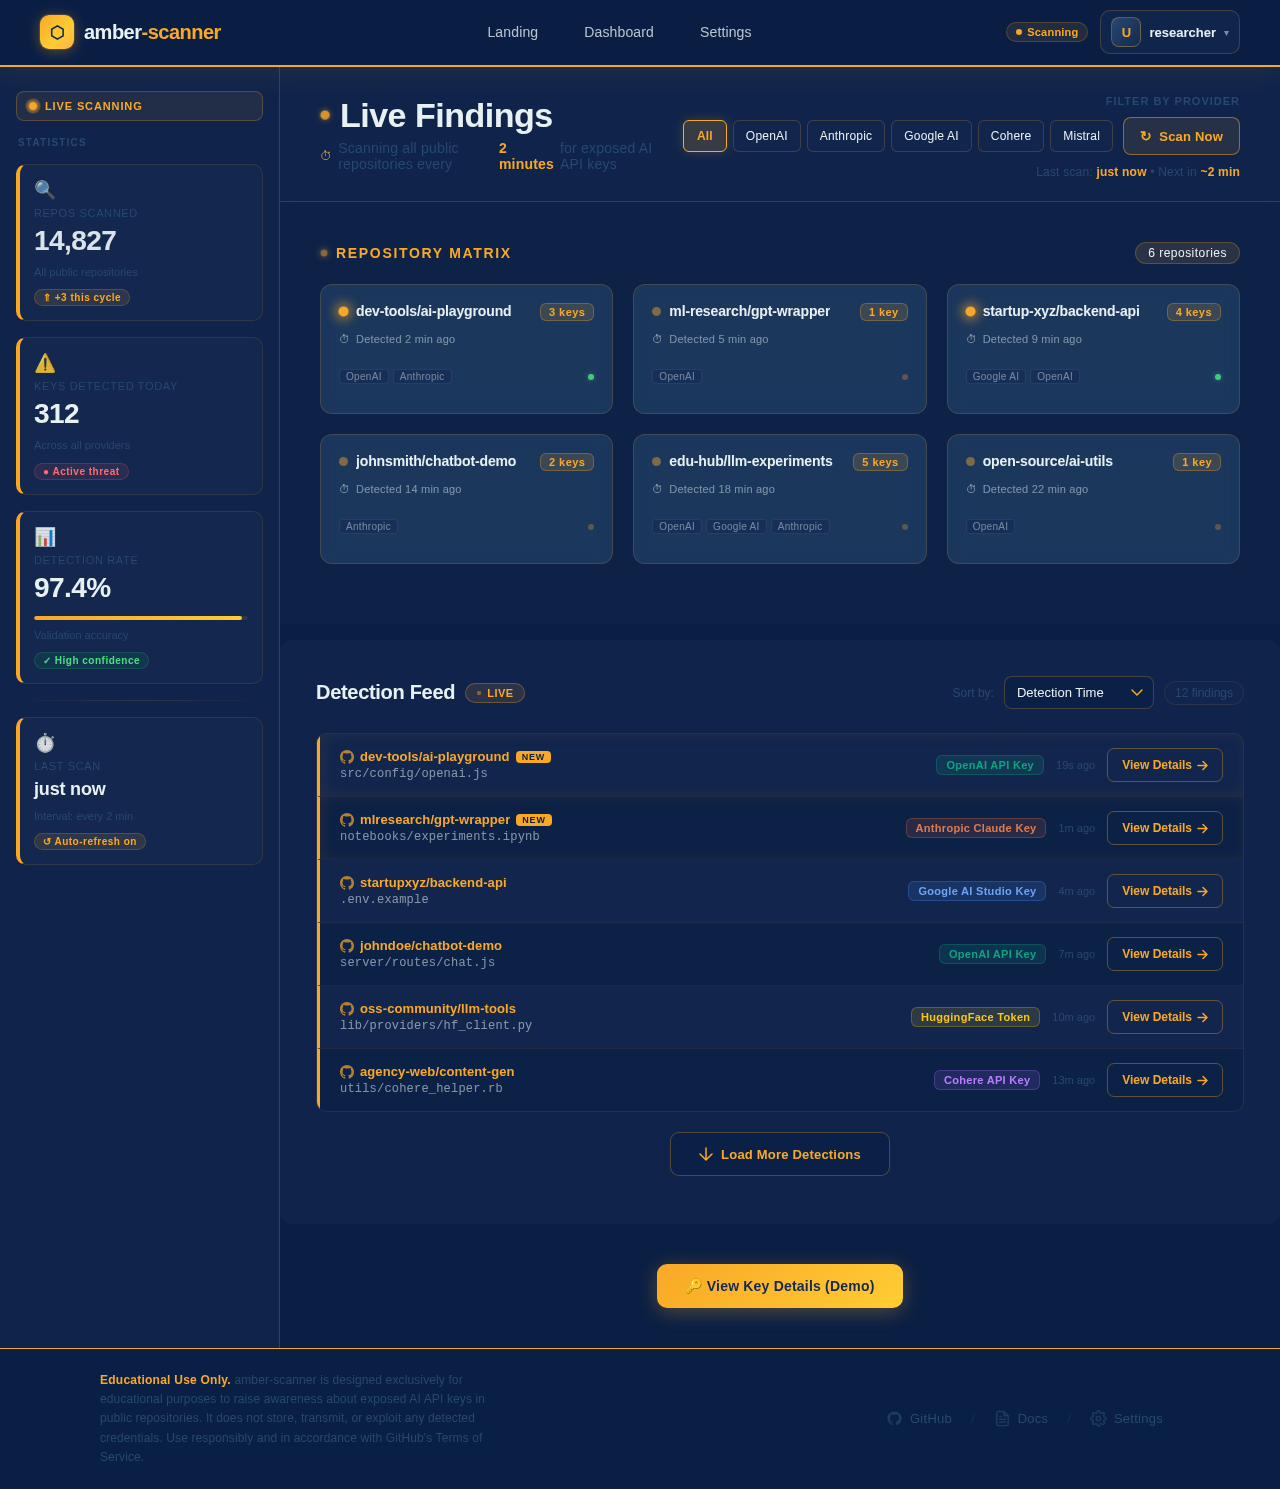Click the clock icon in open-source/ai-utils matrix card

[971, 489]
